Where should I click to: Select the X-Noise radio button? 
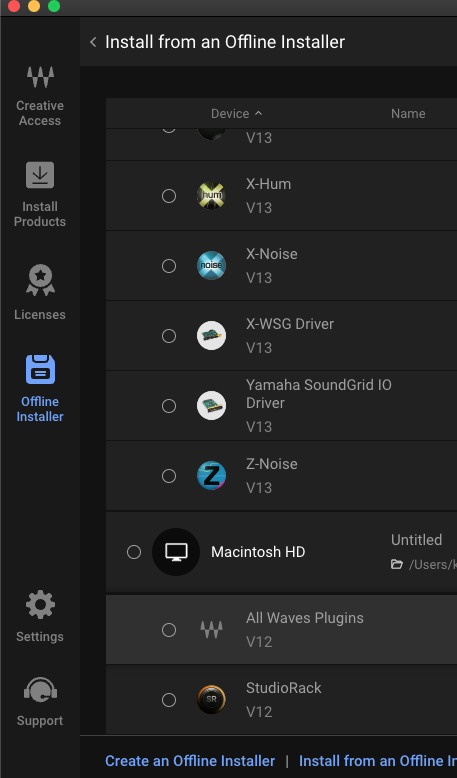click(x=169, y=266)
